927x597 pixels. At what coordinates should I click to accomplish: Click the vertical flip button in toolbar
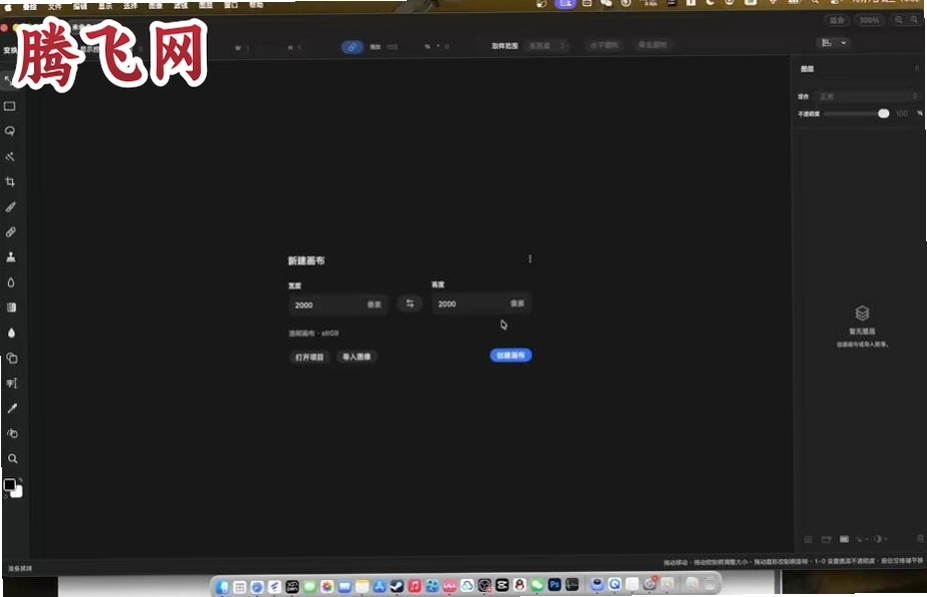(653, 45)
